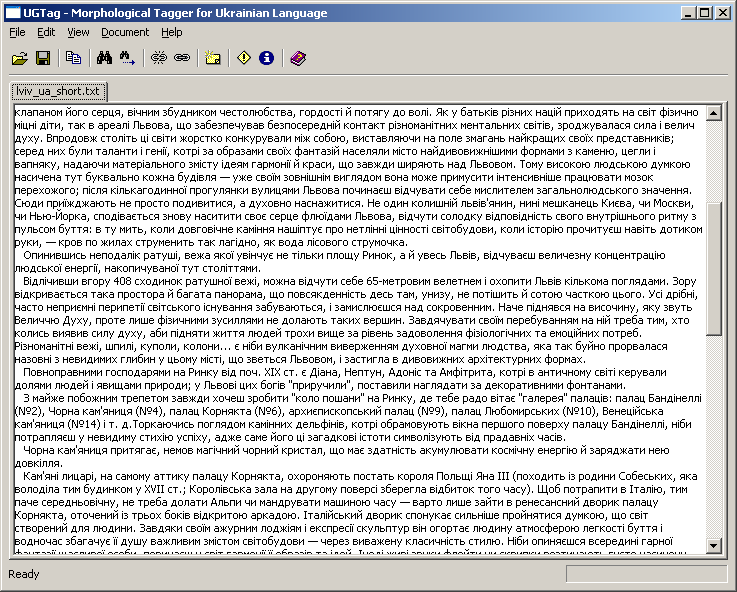The width and height of the screenshot is (737, 592).
Task: Click the Copy documents icon
Action: tap(74, 58)
